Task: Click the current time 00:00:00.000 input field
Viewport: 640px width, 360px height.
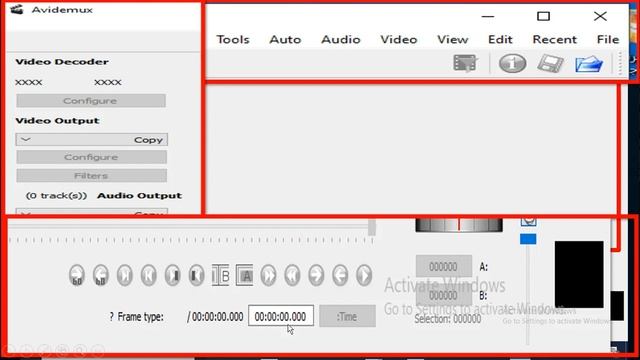Action: (x=281, y=316)
